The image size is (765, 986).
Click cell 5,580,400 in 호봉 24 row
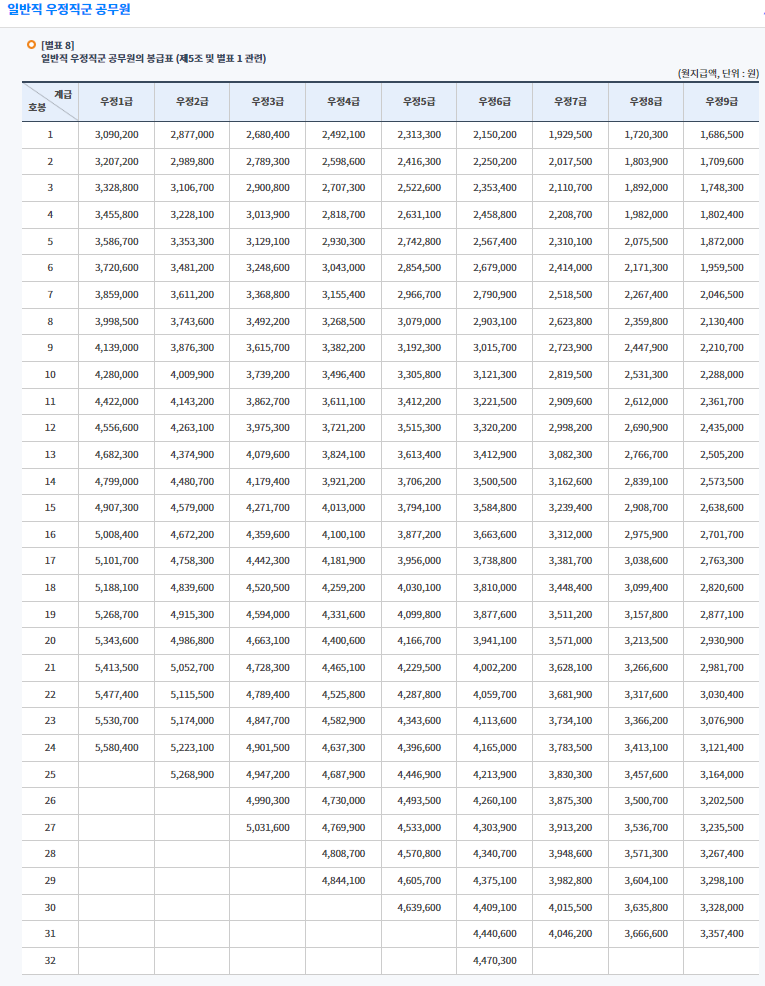[x=116, y=747]
